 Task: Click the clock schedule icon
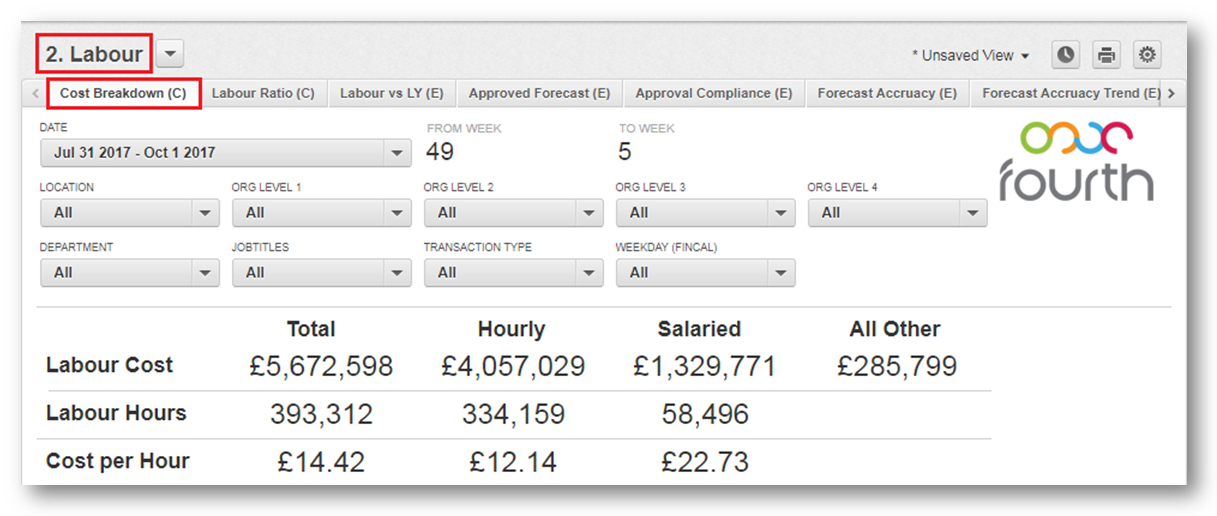pyautogui.click(x=1066, y=55)
